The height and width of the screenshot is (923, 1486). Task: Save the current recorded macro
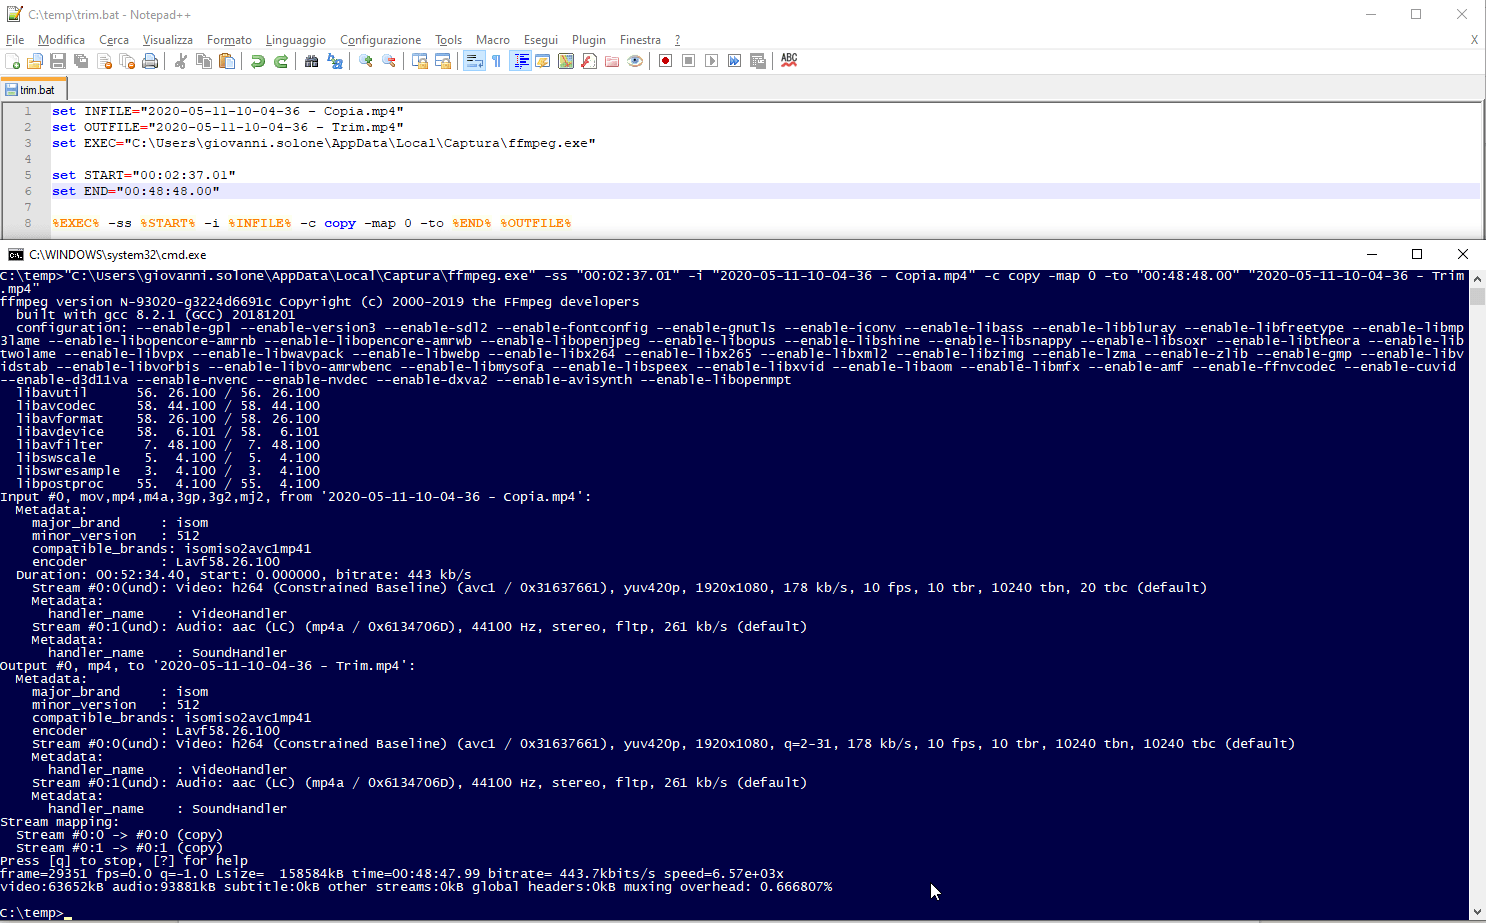[758, 61]
